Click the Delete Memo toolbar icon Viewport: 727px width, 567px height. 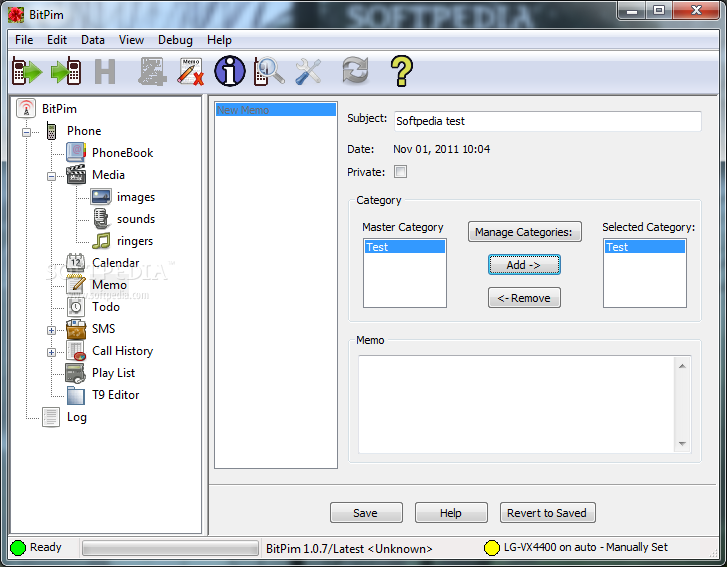tap(191, 71)
